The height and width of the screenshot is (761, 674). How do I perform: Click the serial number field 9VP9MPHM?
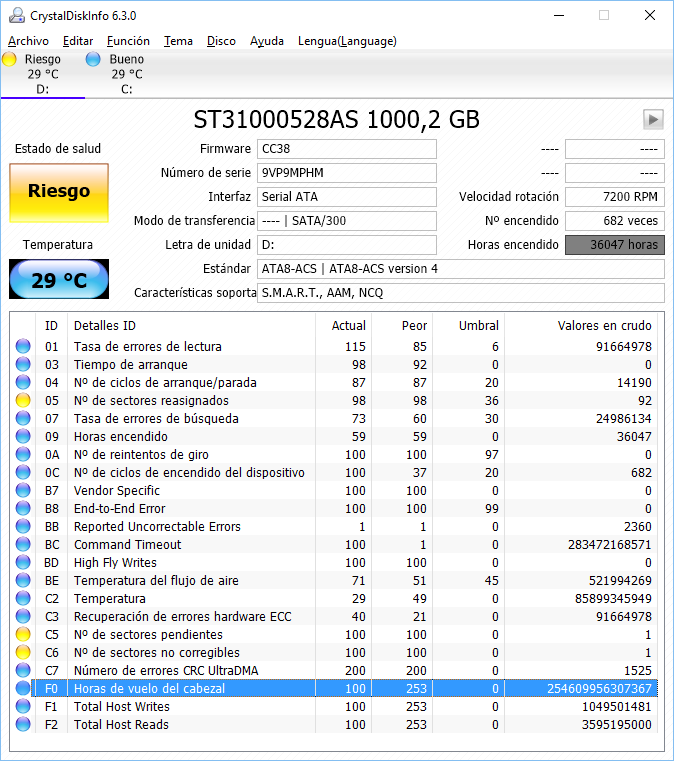click(x=346, y=173)
